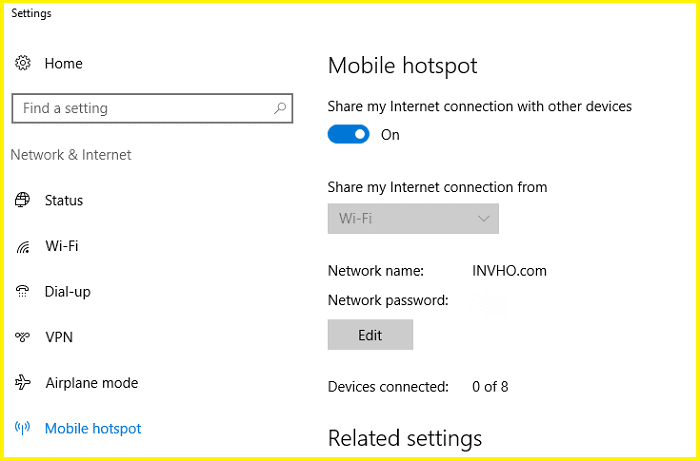Click the VPN icon in sidebar
The height and width of the screenshot is (461, 700).
coord(22,337)
